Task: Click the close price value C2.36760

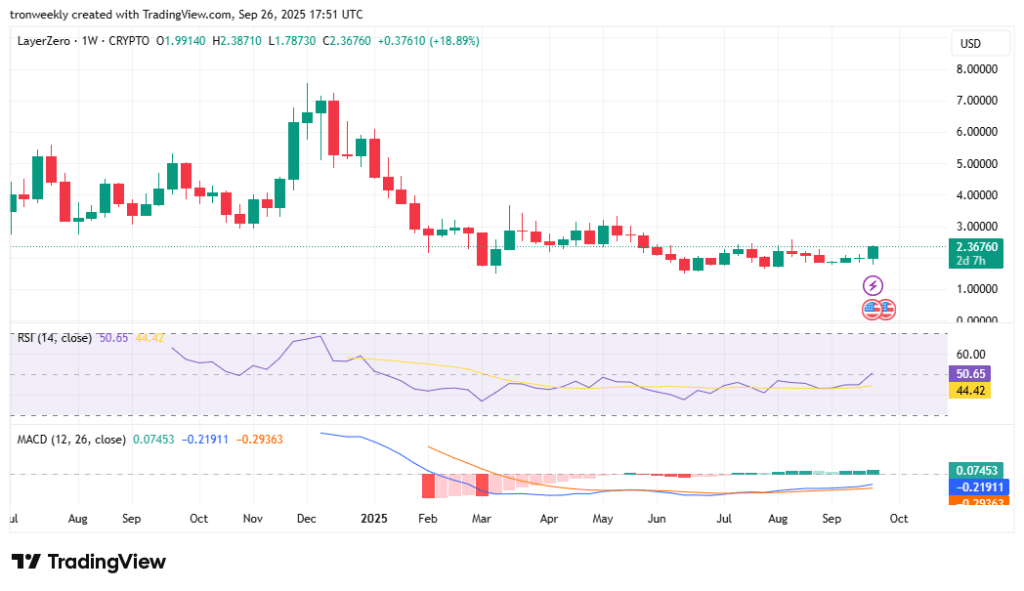Action: pos(347,40)
